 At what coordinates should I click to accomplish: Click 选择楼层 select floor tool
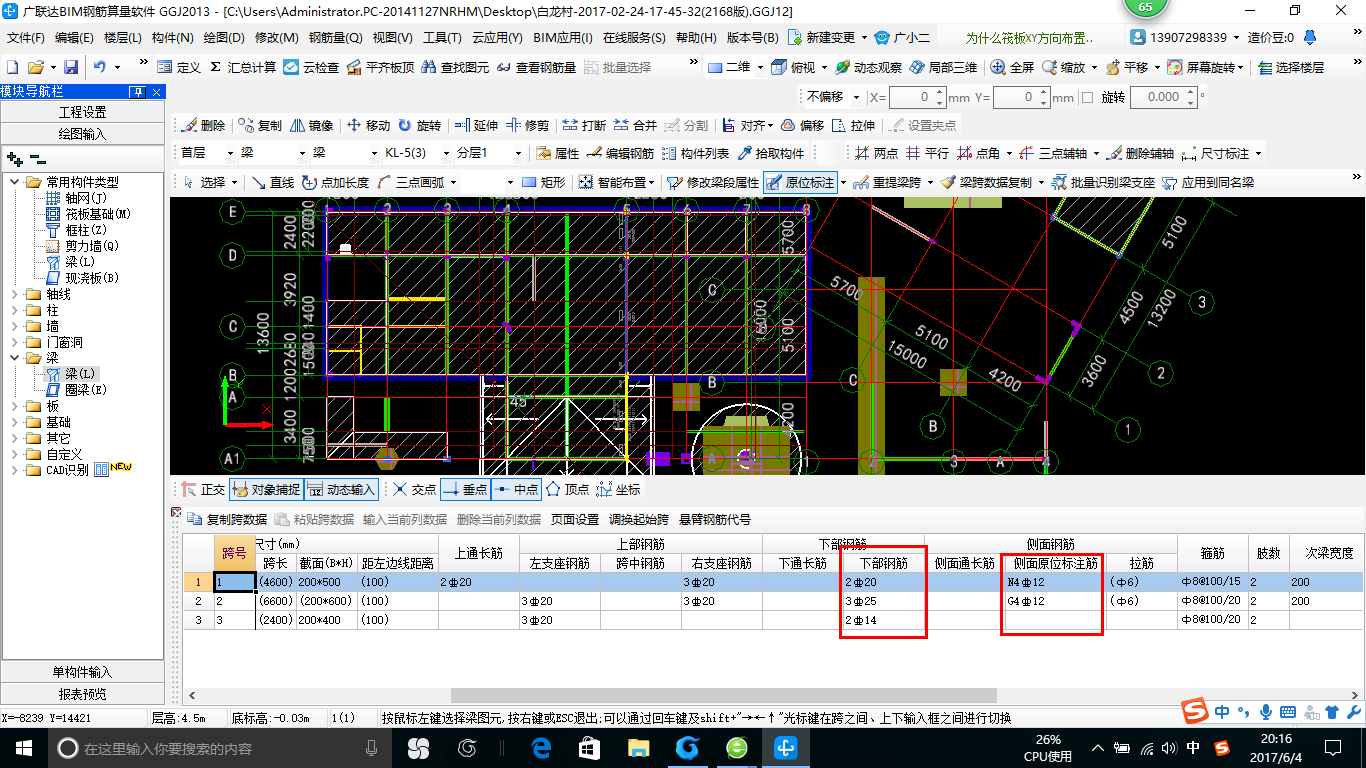pos(1292,67)
